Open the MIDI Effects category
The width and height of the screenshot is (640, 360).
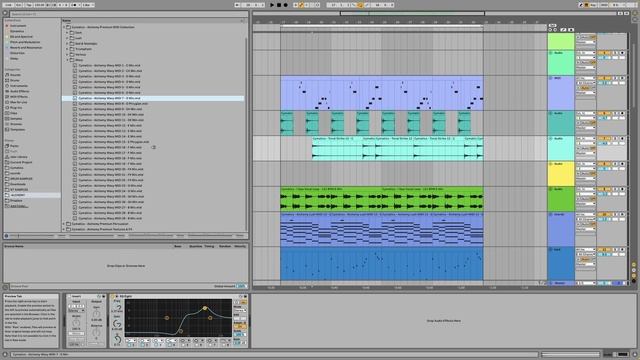point(19,97)
